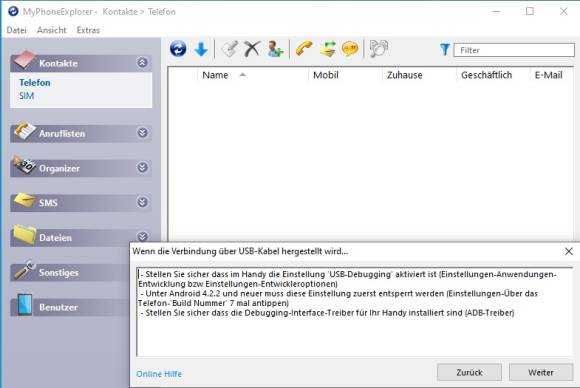Click the MyPhoneExplorer app logo icon
The width and height of the screenshot is (580, 388).
[x=13, y=11]
